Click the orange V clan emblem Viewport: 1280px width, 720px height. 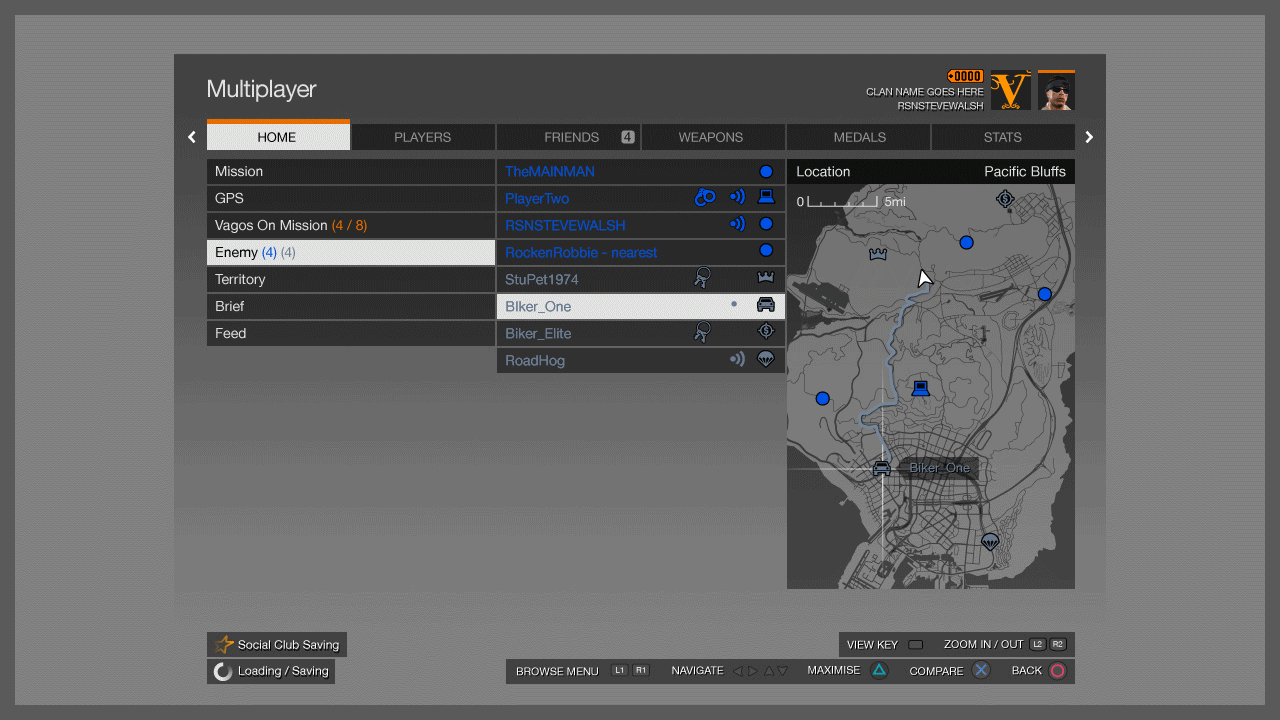pyautogui.click(x=1010, y=91)
